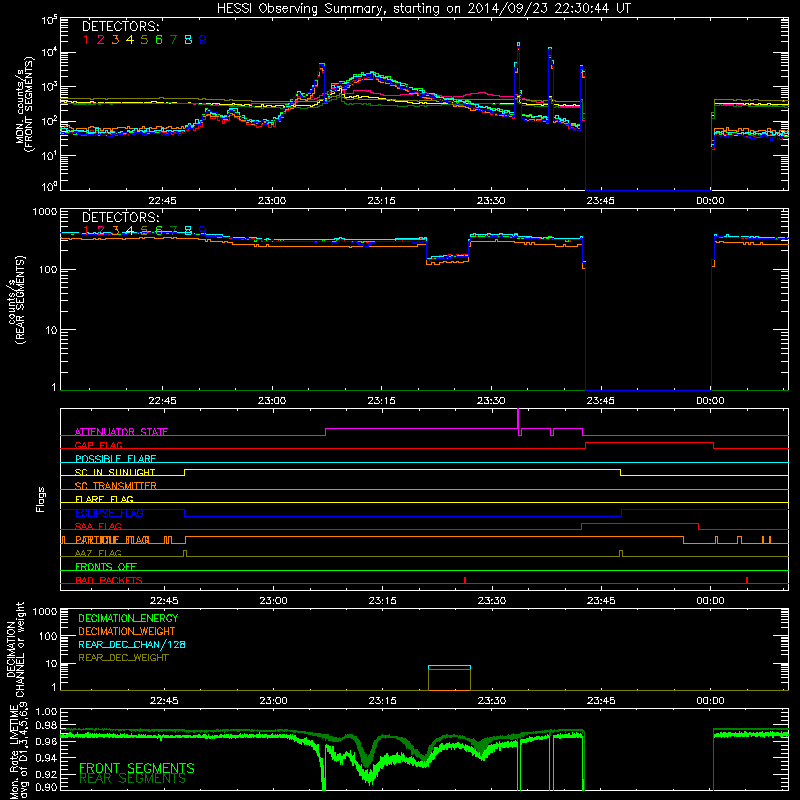Click the AAZ FLAG label
The height and width of the screenshot is (800, 800).
[x=98, y=553]
